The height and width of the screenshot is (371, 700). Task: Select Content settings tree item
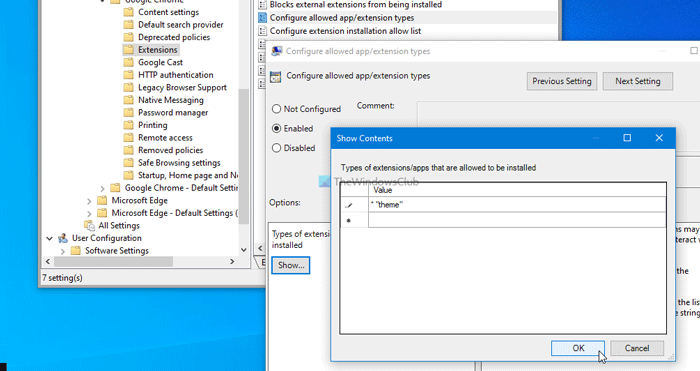(x=168, y=12)
